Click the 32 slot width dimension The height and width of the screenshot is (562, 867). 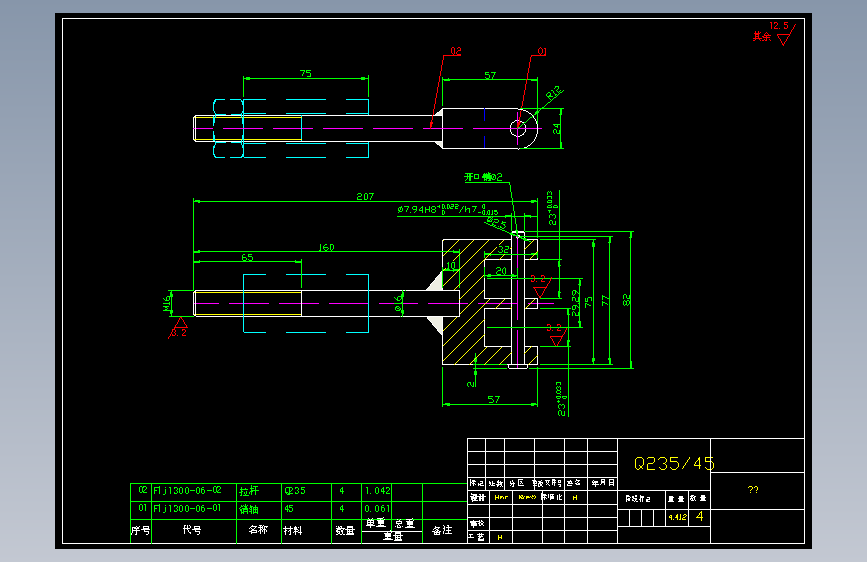point(503,249)
